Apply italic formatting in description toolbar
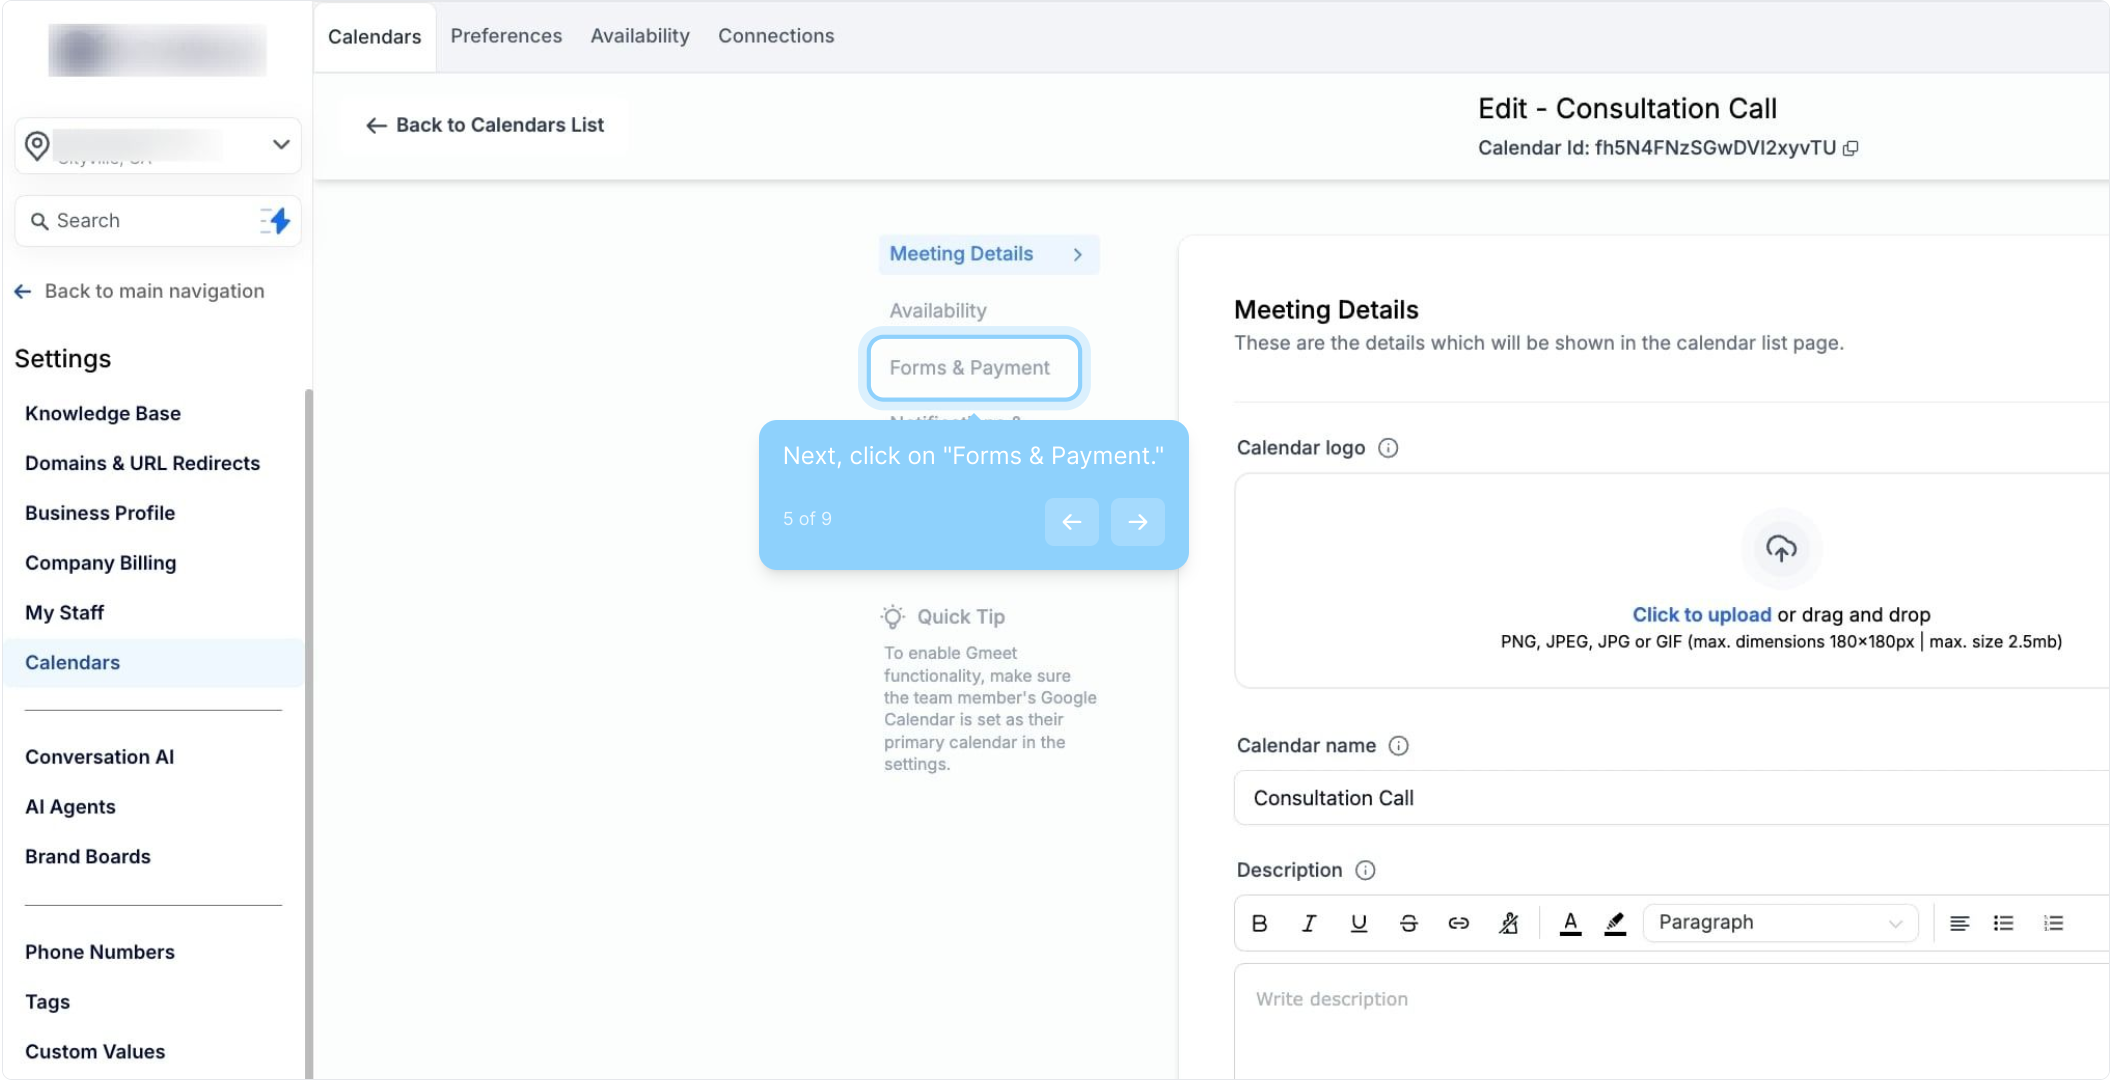Image resolution: width=2112 pixels, height=1080 pixels. [1308, 923]
